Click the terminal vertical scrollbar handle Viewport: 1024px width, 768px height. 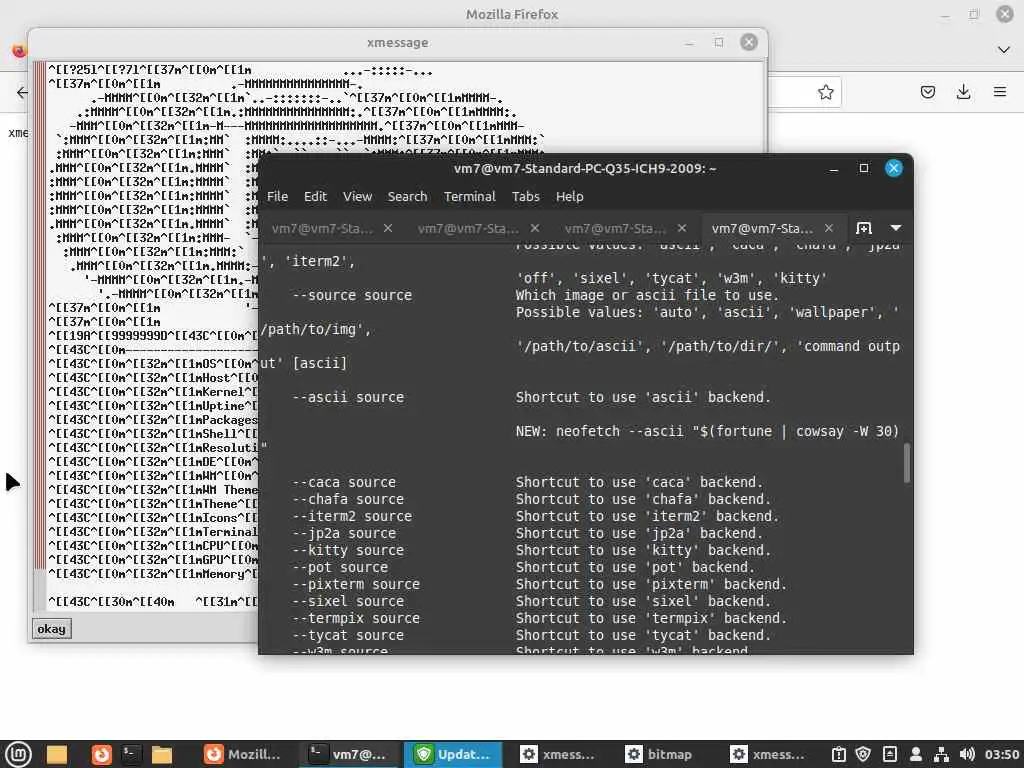pyautogui.click(x=906, y=463)
